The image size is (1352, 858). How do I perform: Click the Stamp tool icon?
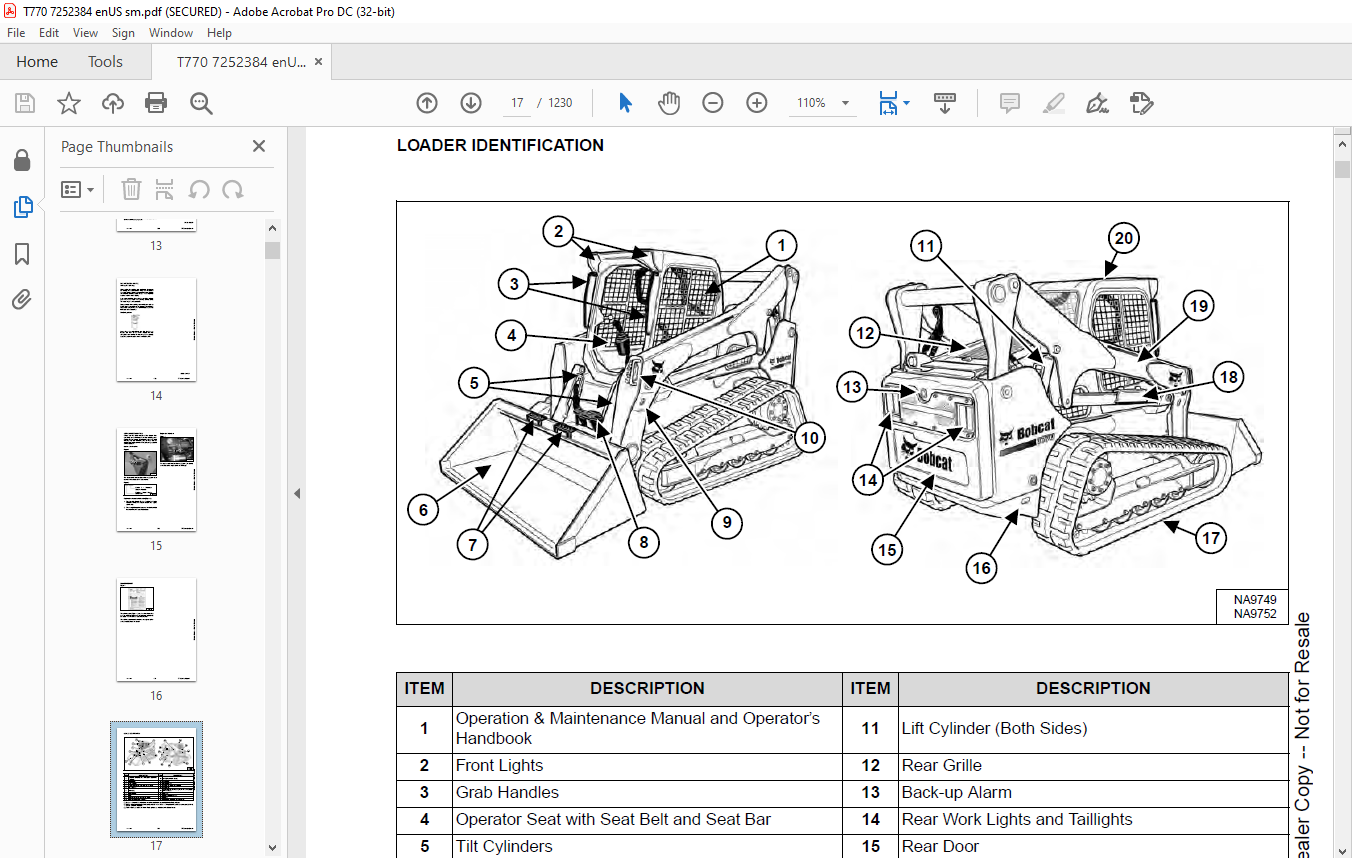click(x=1141, y=103)
